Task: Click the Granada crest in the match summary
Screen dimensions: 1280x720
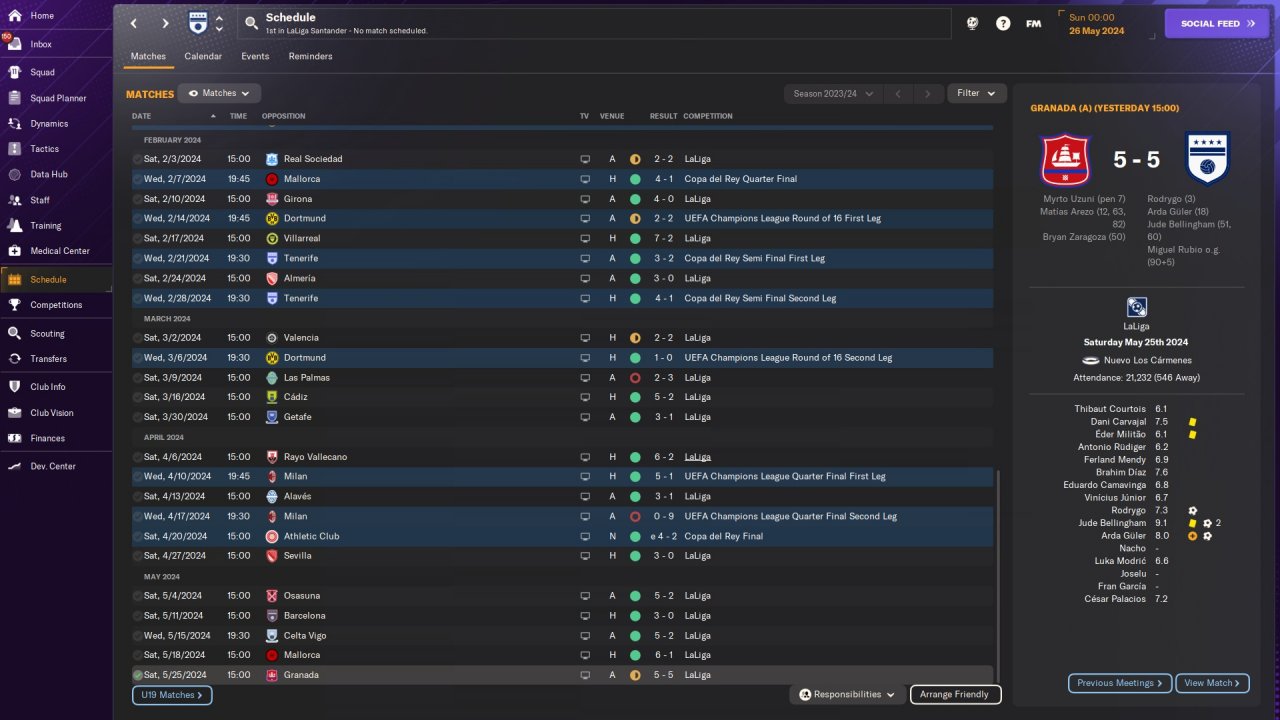Action: coord(1066,159)
